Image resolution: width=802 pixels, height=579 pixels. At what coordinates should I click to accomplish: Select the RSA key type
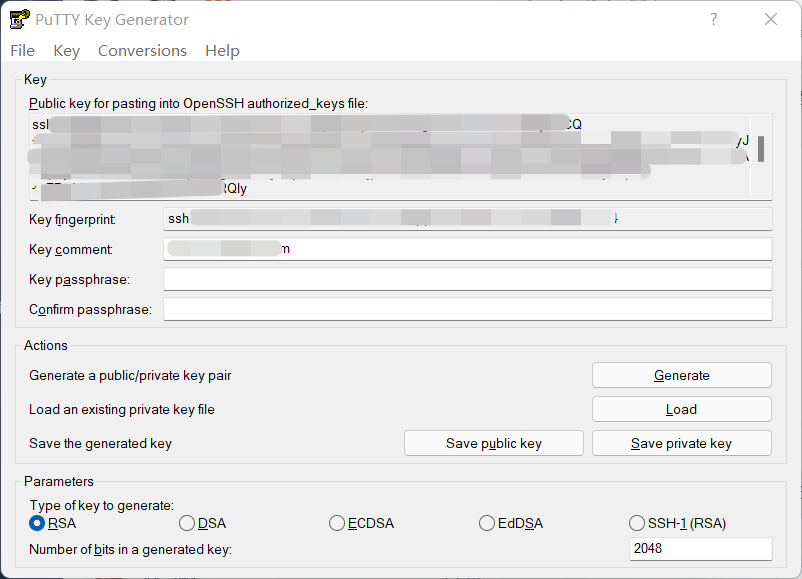coord(53,523)
